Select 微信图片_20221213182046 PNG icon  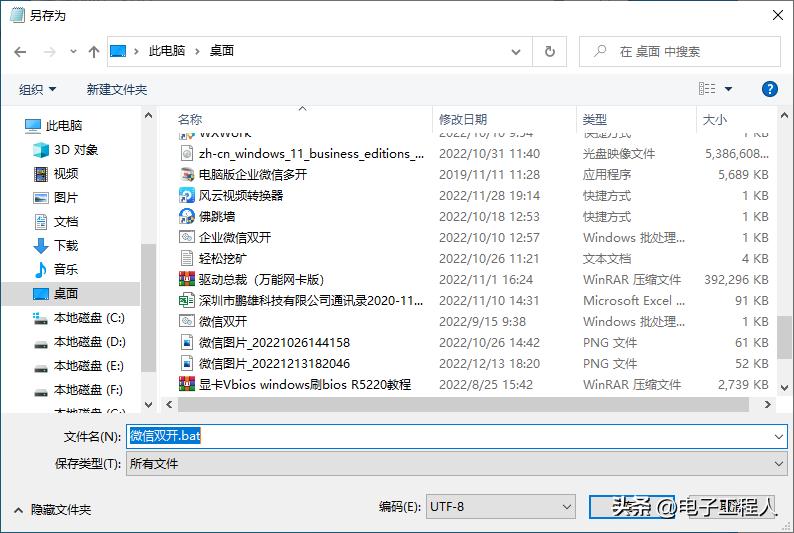tap(187, 363)
